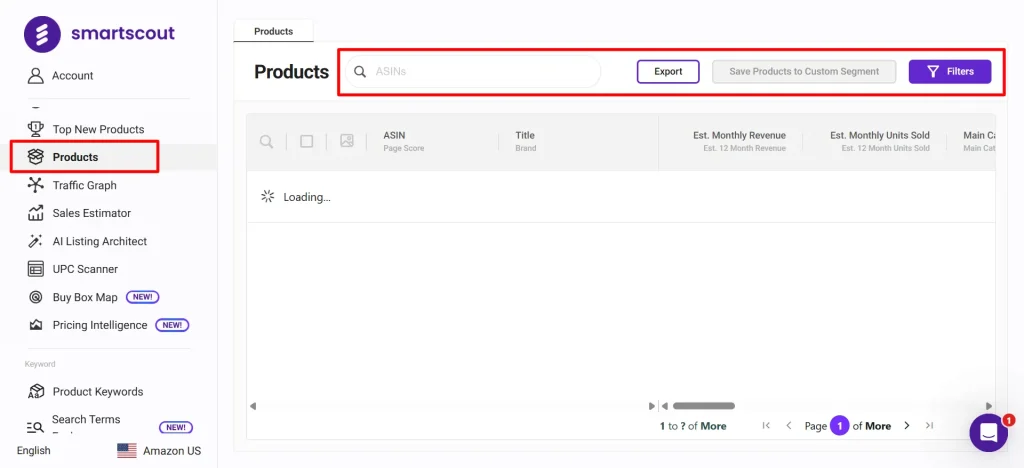Open Buy Box Map

coord(85,298)
